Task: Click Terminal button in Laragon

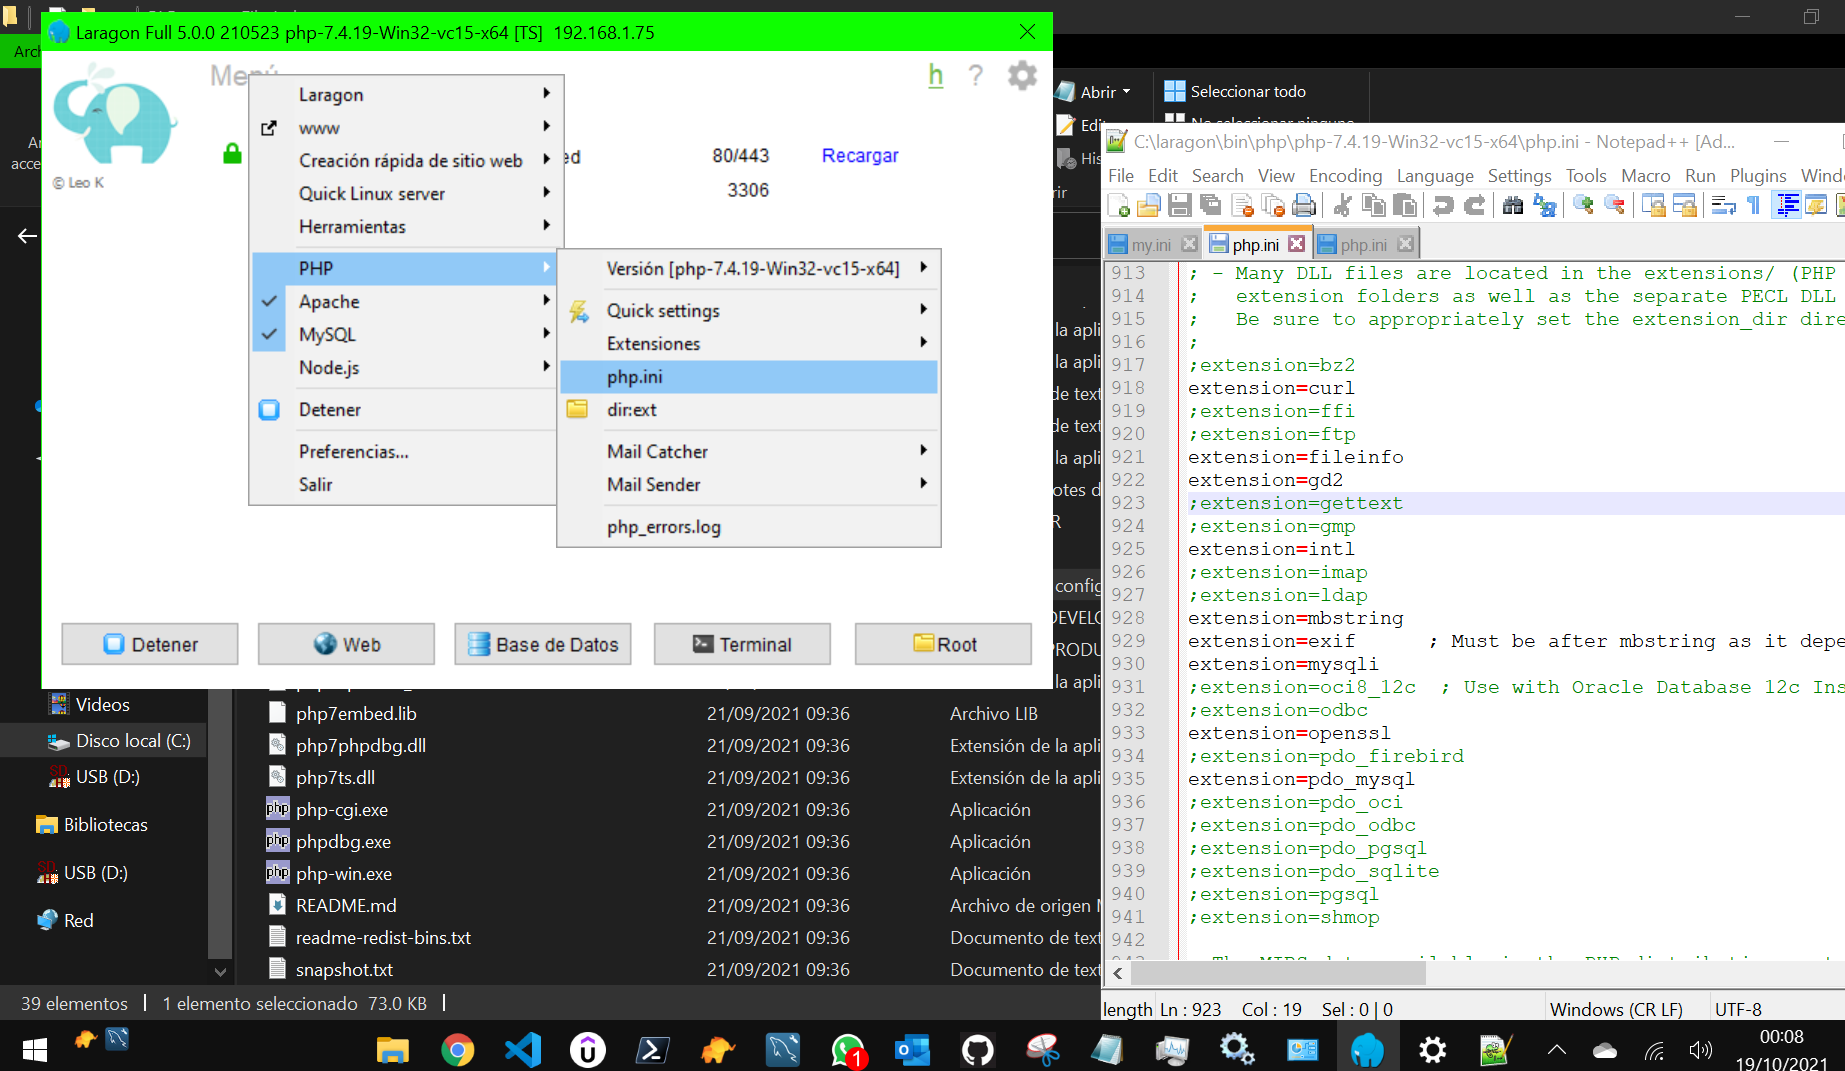Action: [742, 644]
